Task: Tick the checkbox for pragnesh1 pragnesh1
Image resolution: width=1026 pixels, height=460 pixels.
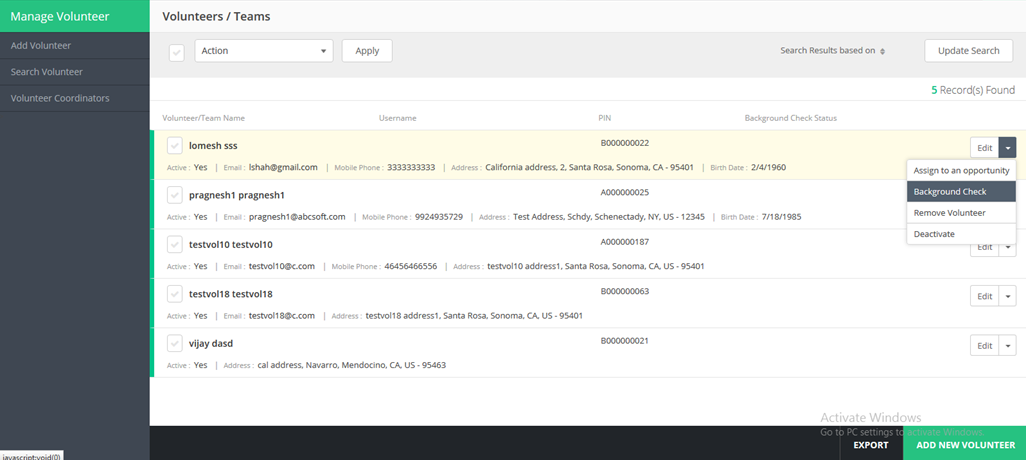Action: 175,194
